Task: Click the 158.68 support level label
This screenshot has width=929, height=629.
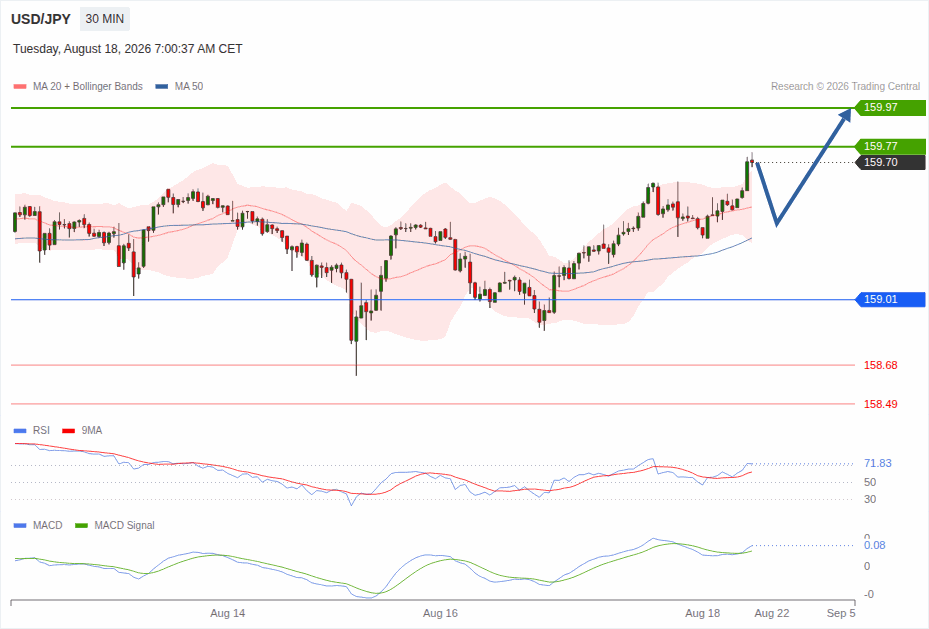Action: (880, 365)
